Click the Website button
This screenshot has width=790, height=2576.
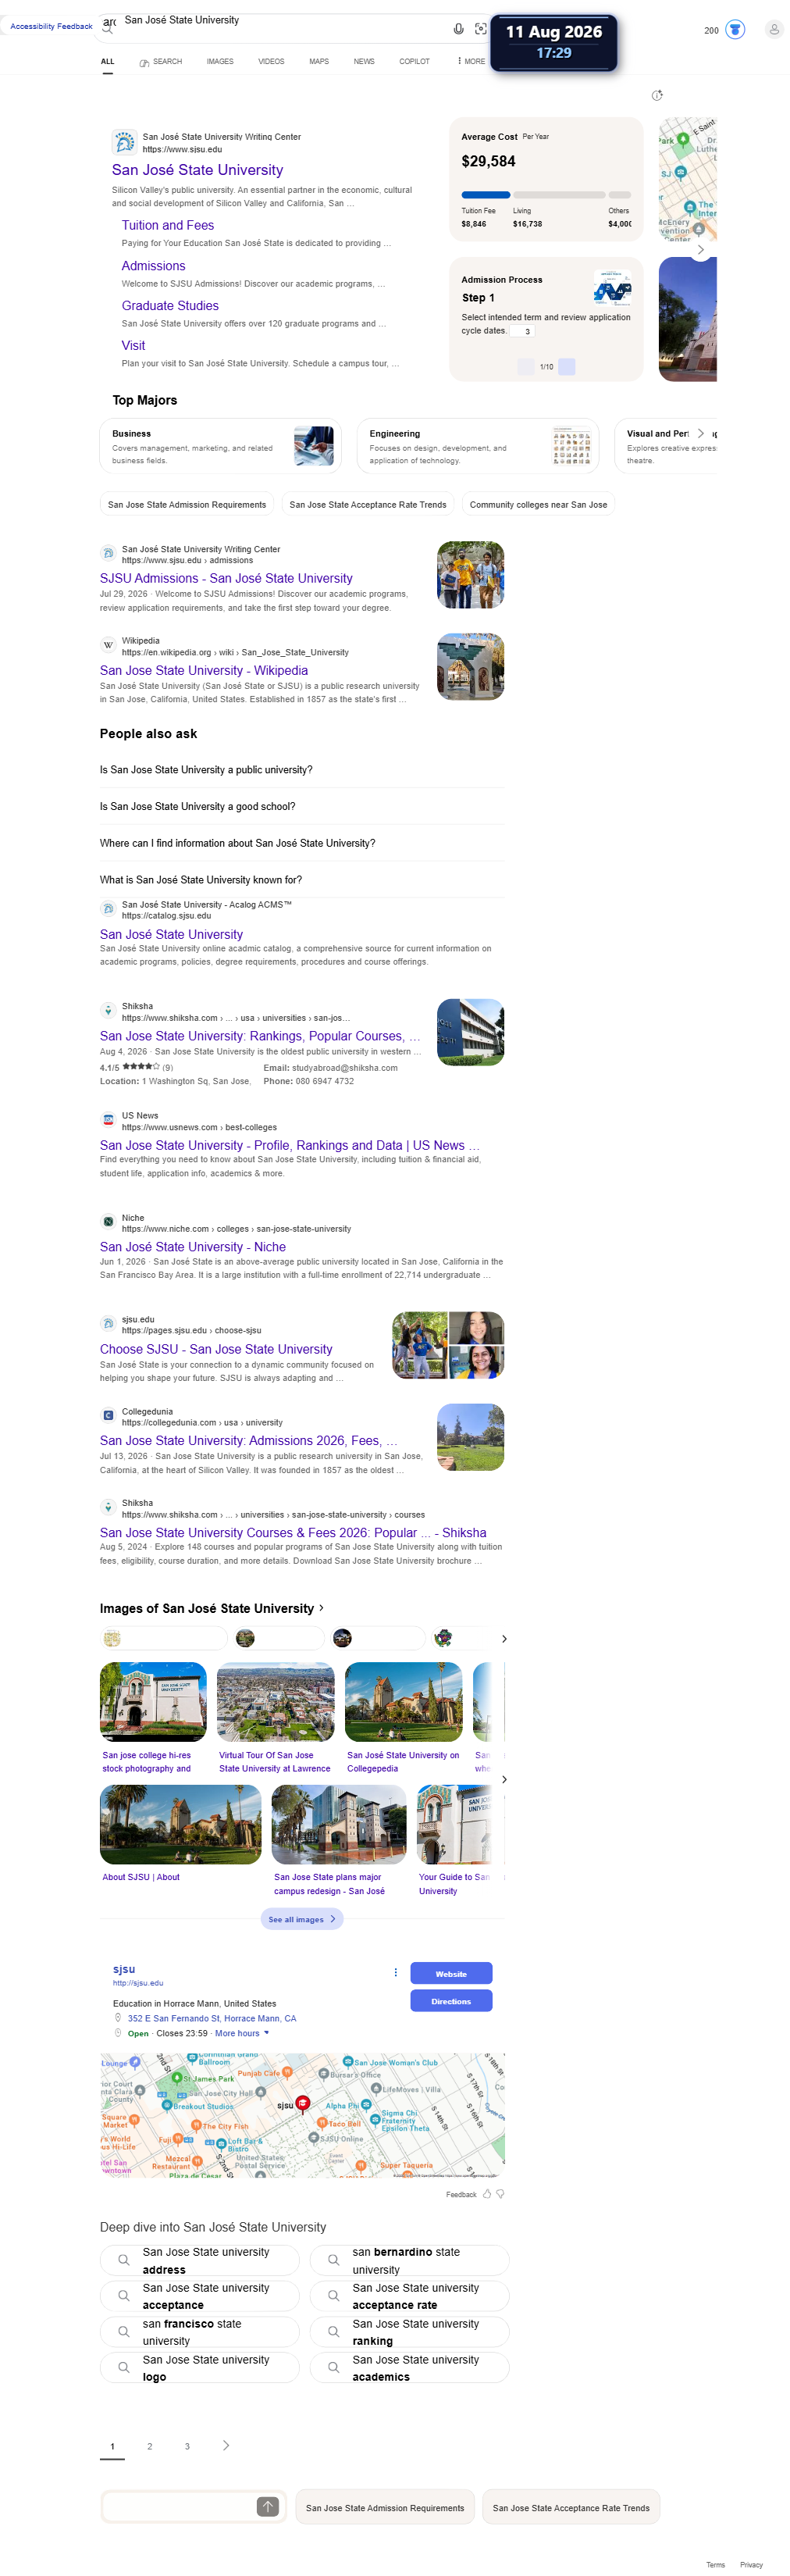tap(451, 1973)
